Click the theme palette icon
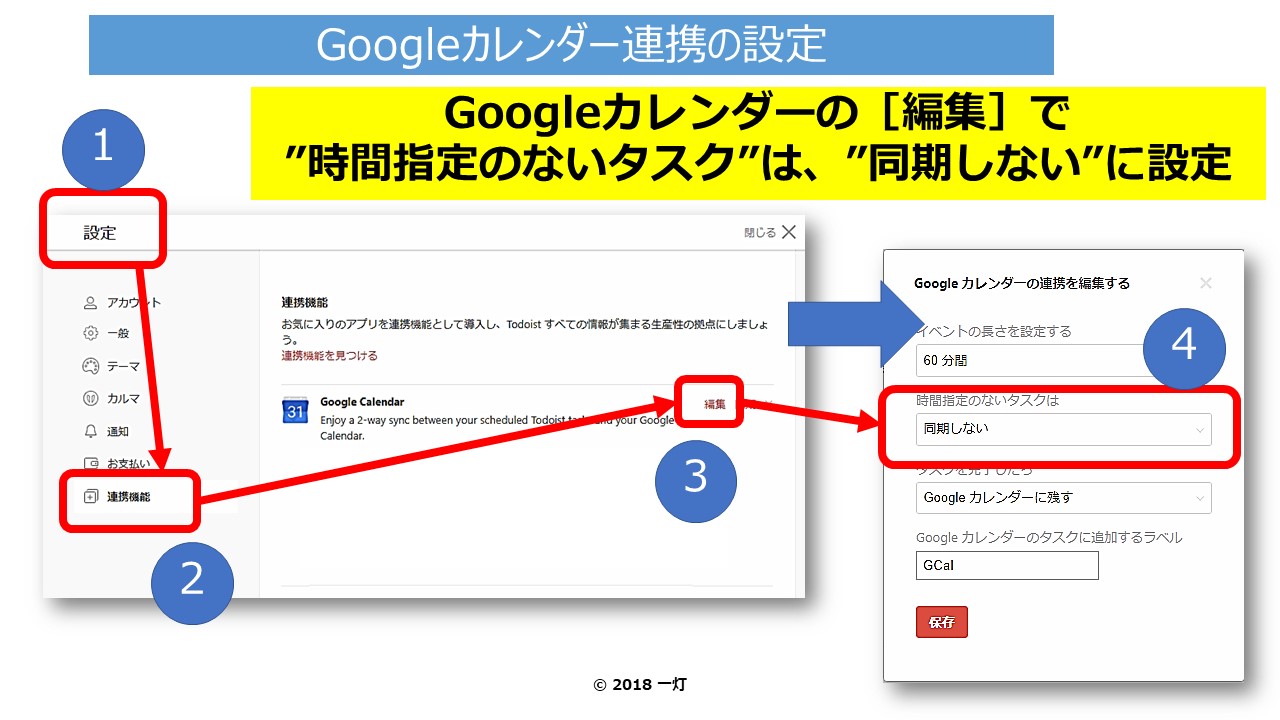The height and width of the screenshot is (720, 1280). [x=90, y=366]
